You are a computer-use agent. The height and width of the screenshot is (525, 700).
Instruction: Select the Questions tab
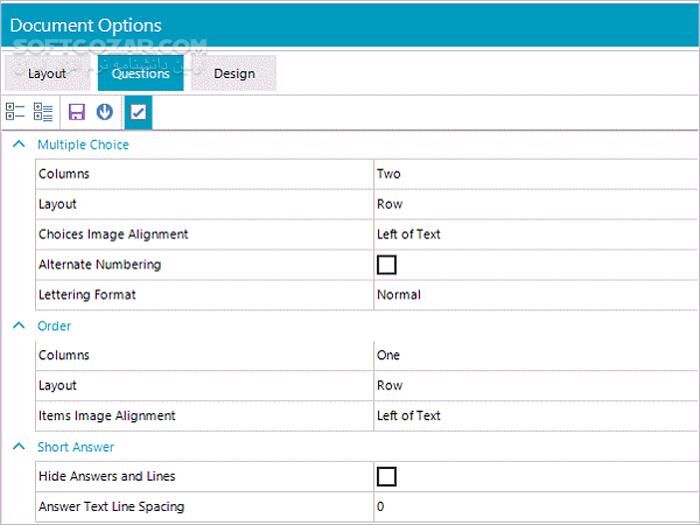pyautogui.click(x=140, y=73)
